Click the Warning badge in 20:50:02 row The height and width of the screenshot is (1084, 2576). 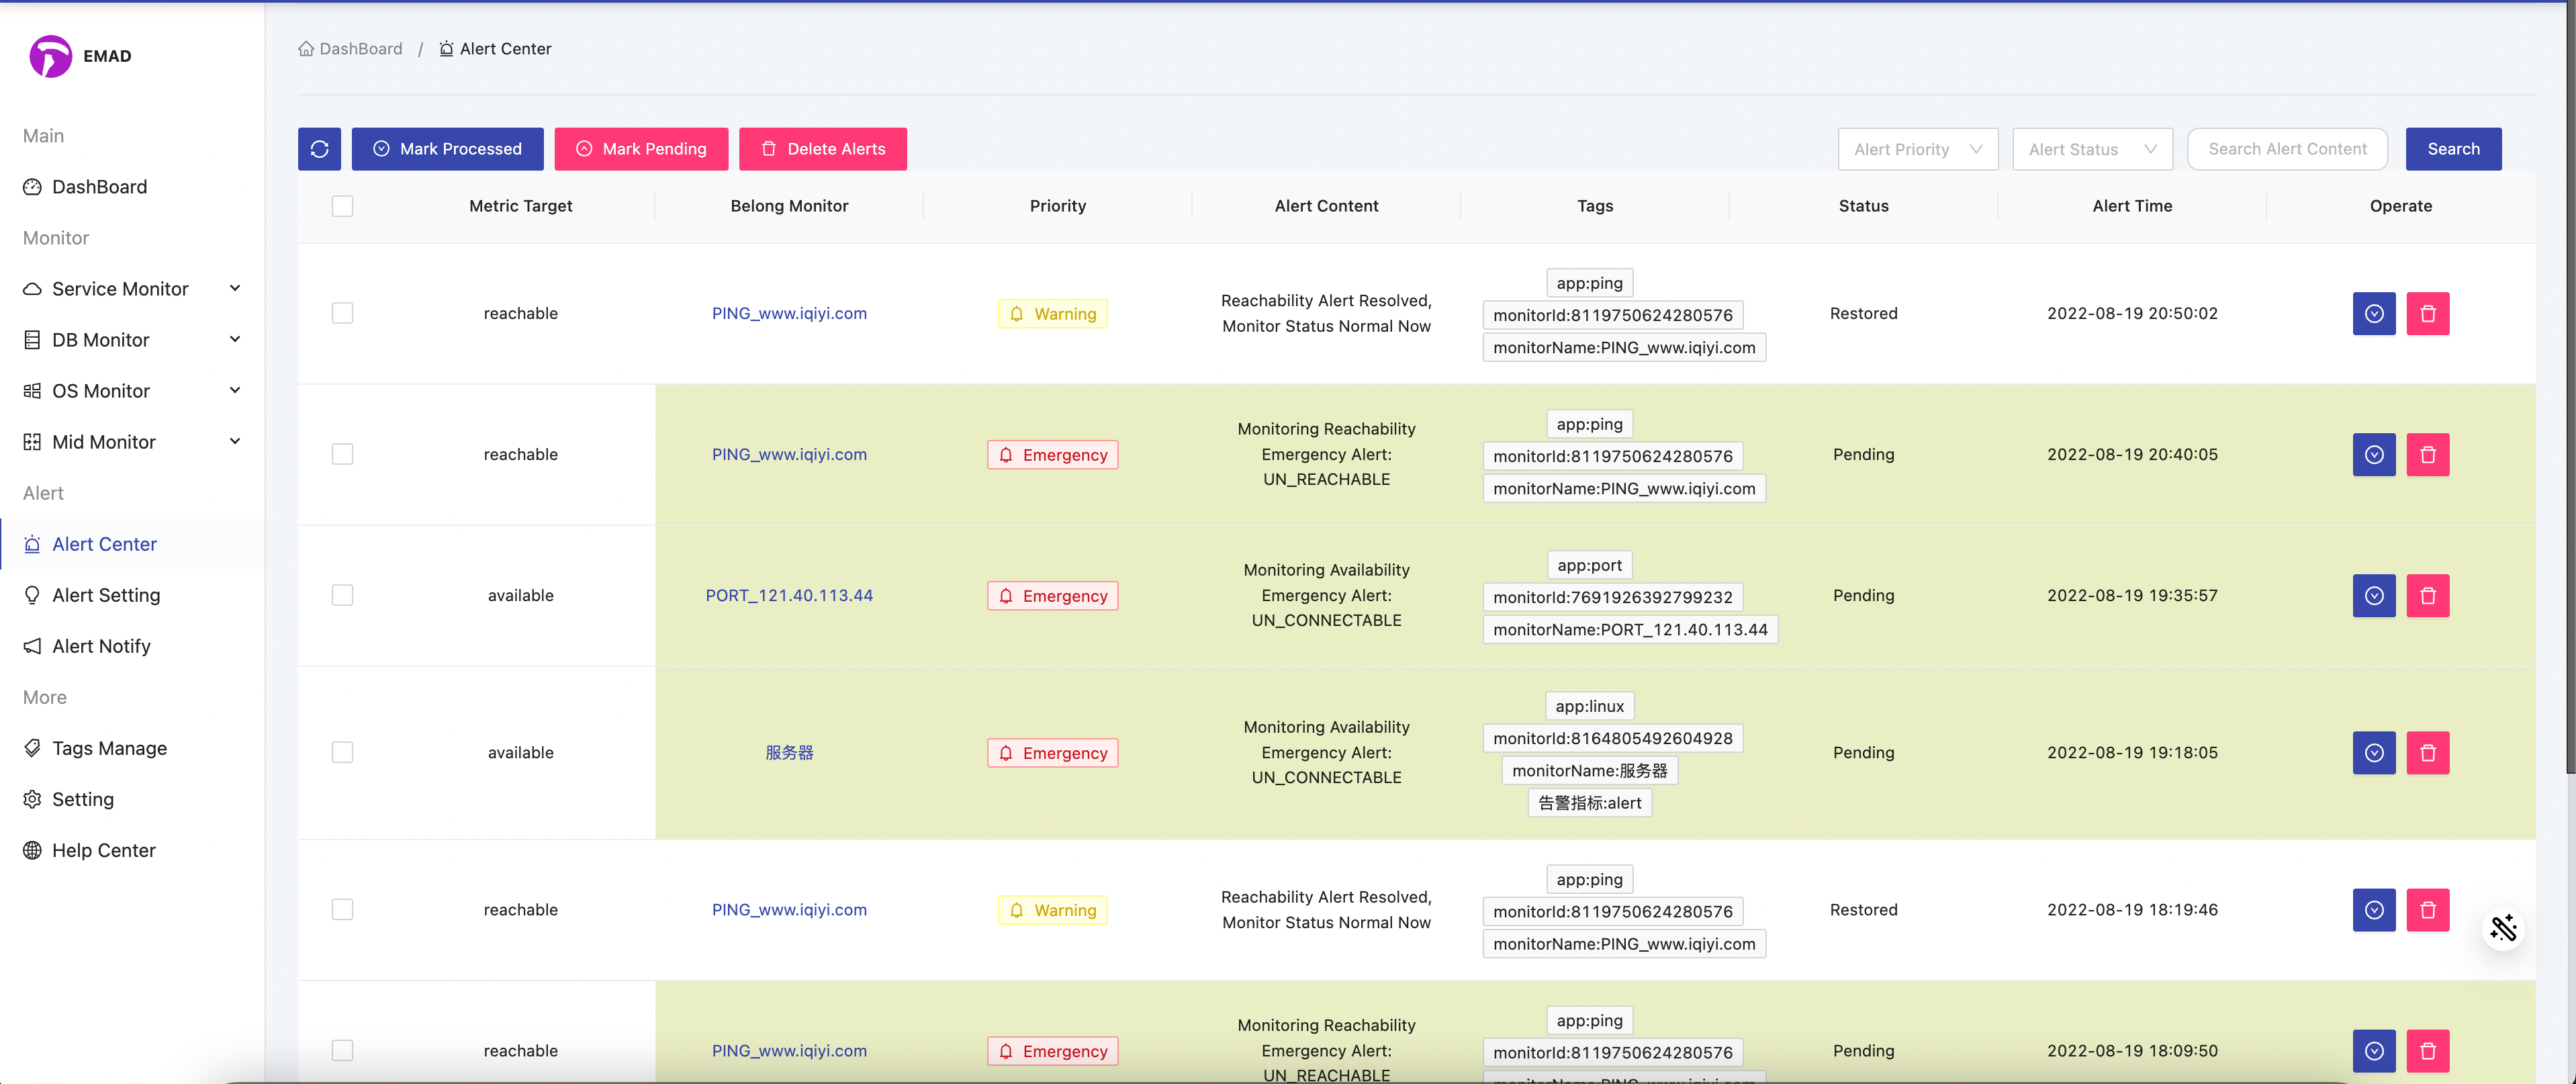[x=1052, y=314]
